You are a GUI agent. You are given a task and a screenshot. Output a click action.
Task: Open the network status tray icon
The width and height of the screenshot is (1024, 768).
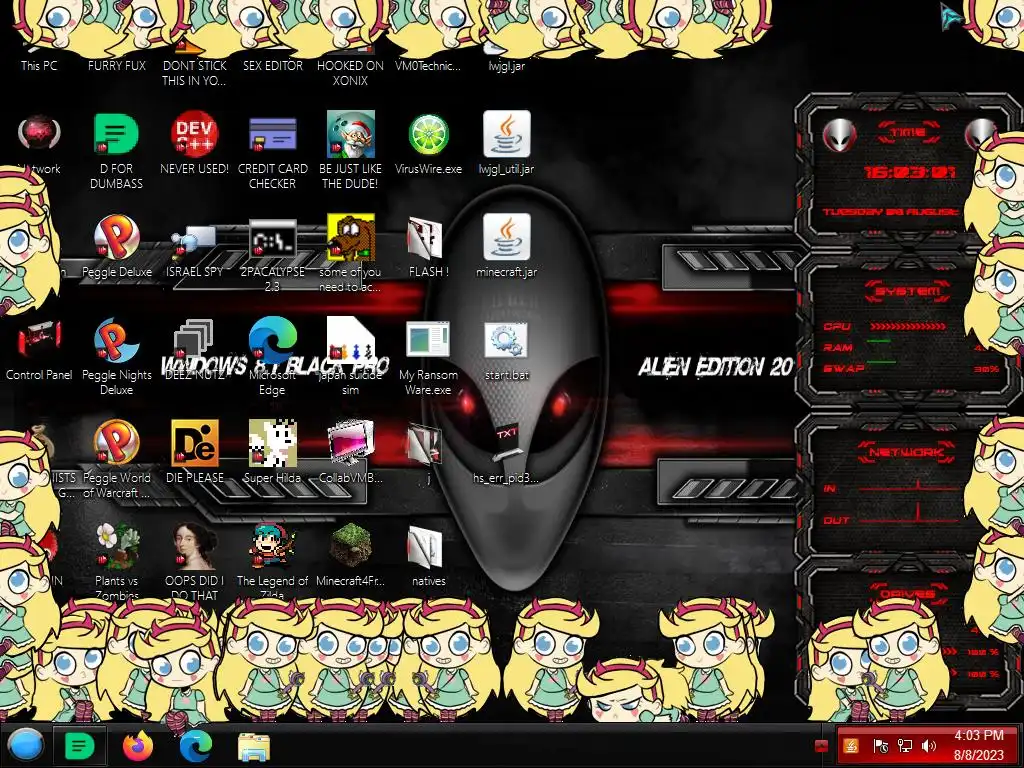pyautogui.click(x=904, y=746)
